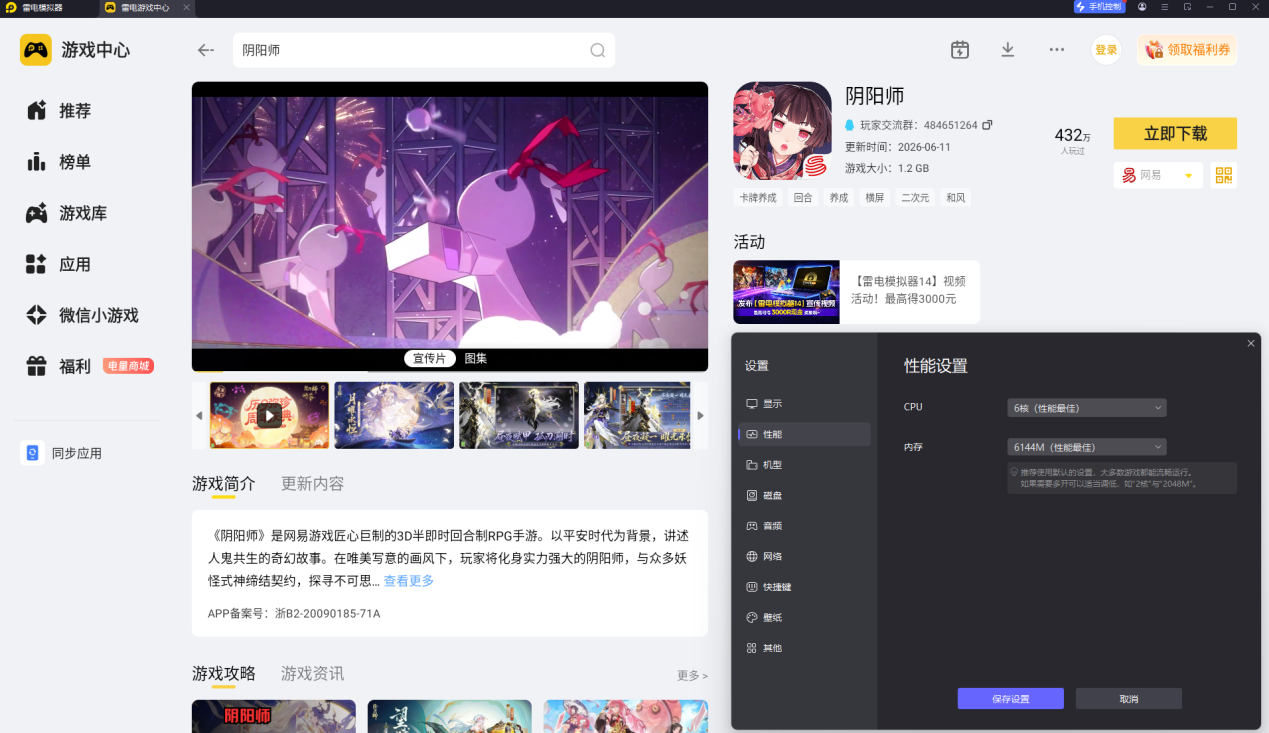Select the 游戏资讯 tab
The height and width of the screenshot is (733, 1269).
click(x=313, y=673)
